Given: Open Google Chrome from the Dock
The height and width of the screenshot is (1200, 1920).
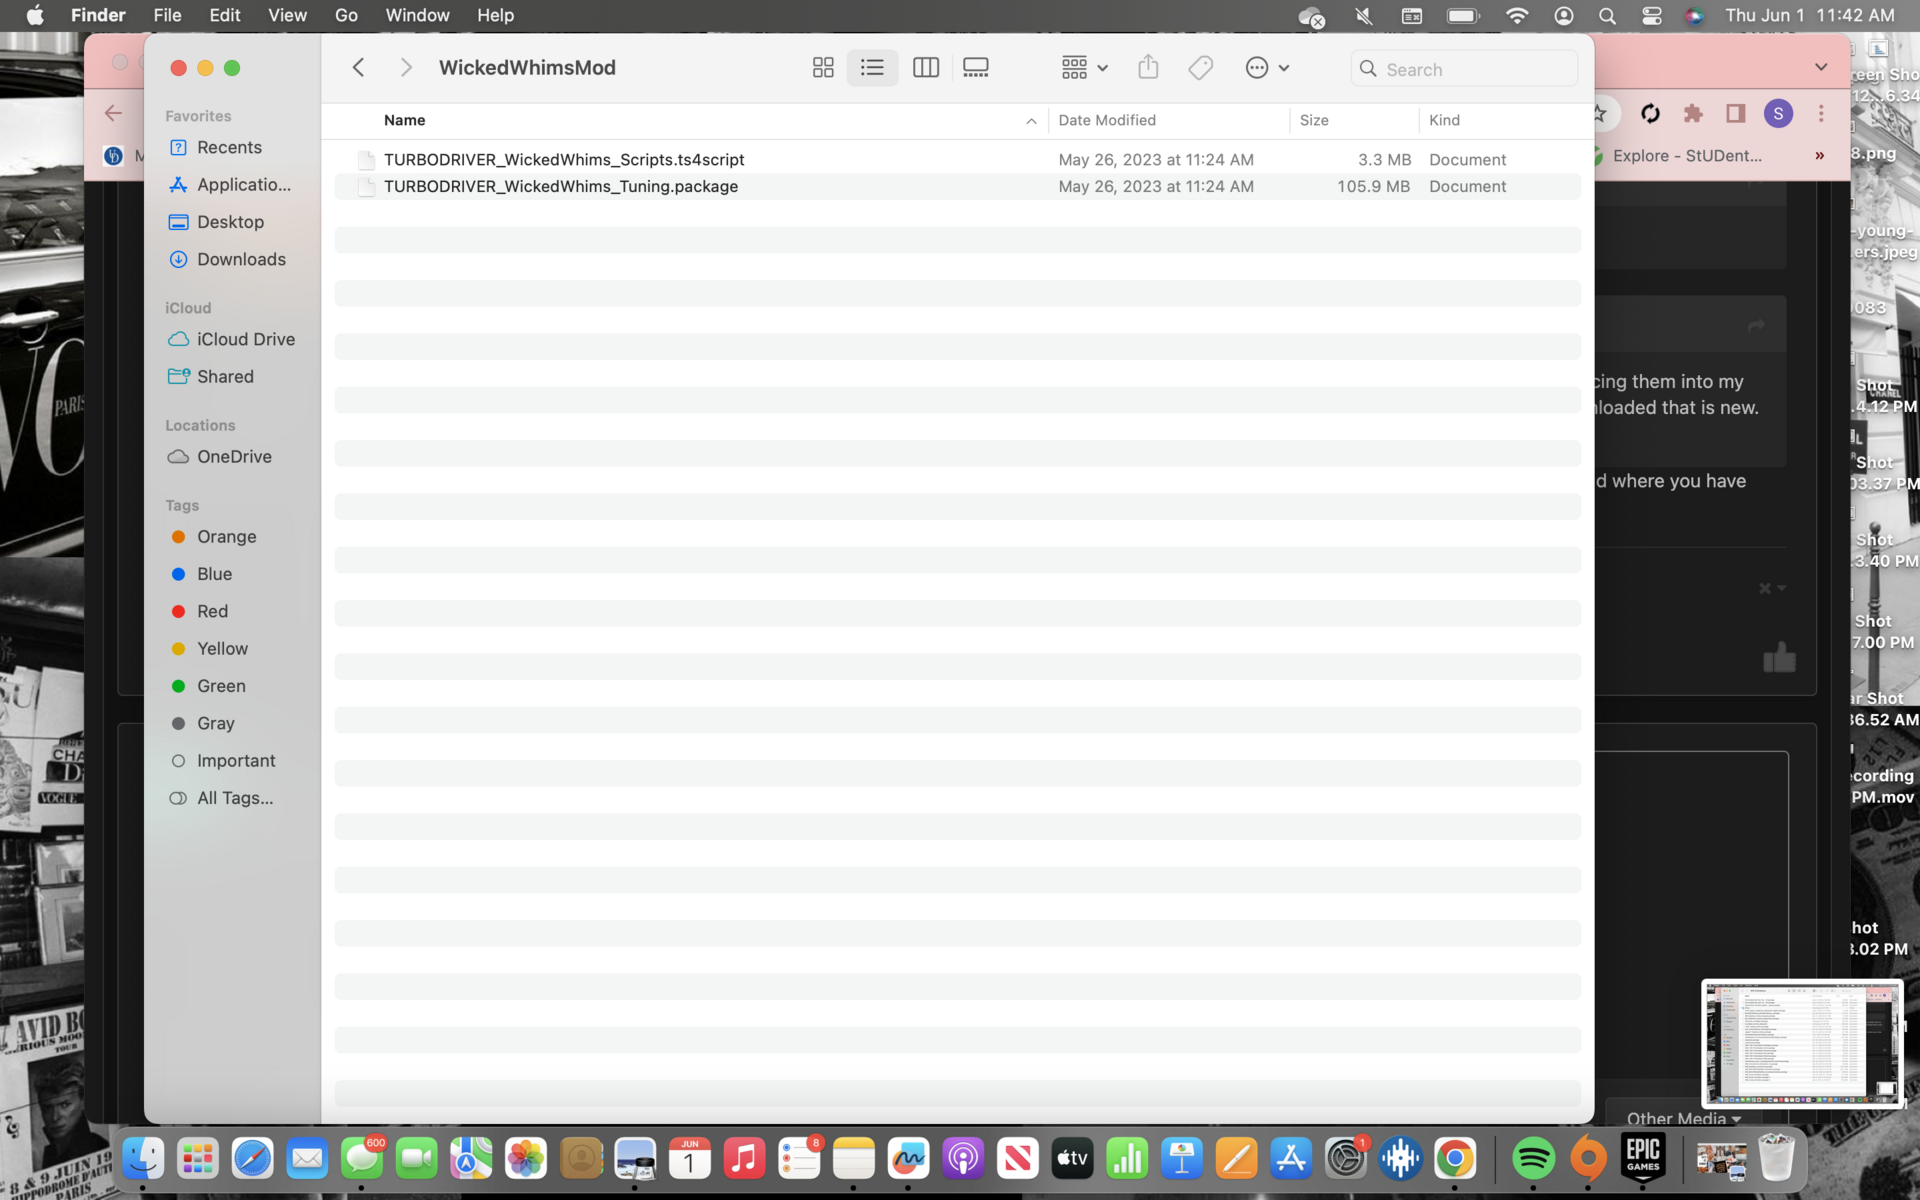Looking at the screenshot, I should click(1455, 1159).
